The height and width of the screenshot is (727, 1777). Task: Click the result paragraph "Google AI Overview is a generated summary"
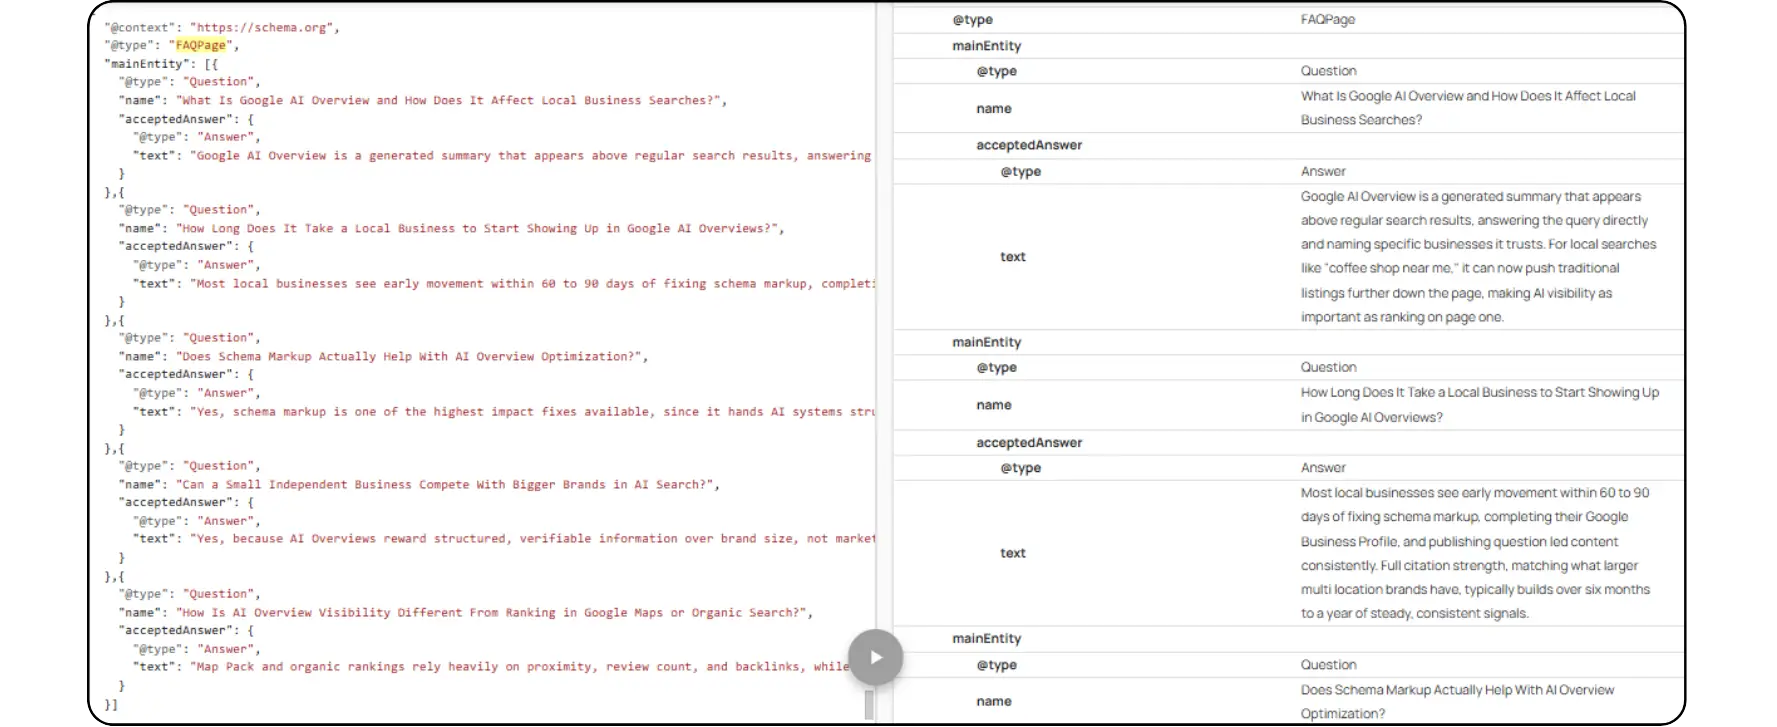[x=1478, y=257]
